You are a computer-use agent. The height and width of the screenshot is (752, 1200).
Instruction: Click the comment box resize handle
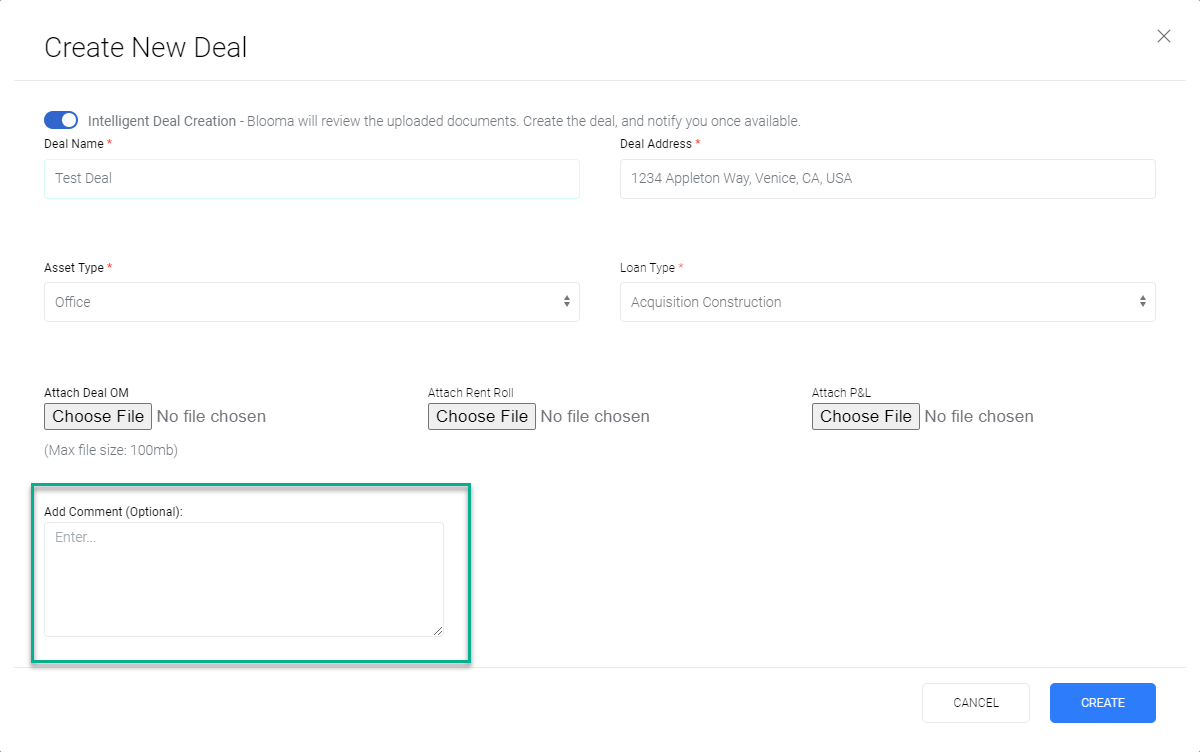tap(437, 630)
